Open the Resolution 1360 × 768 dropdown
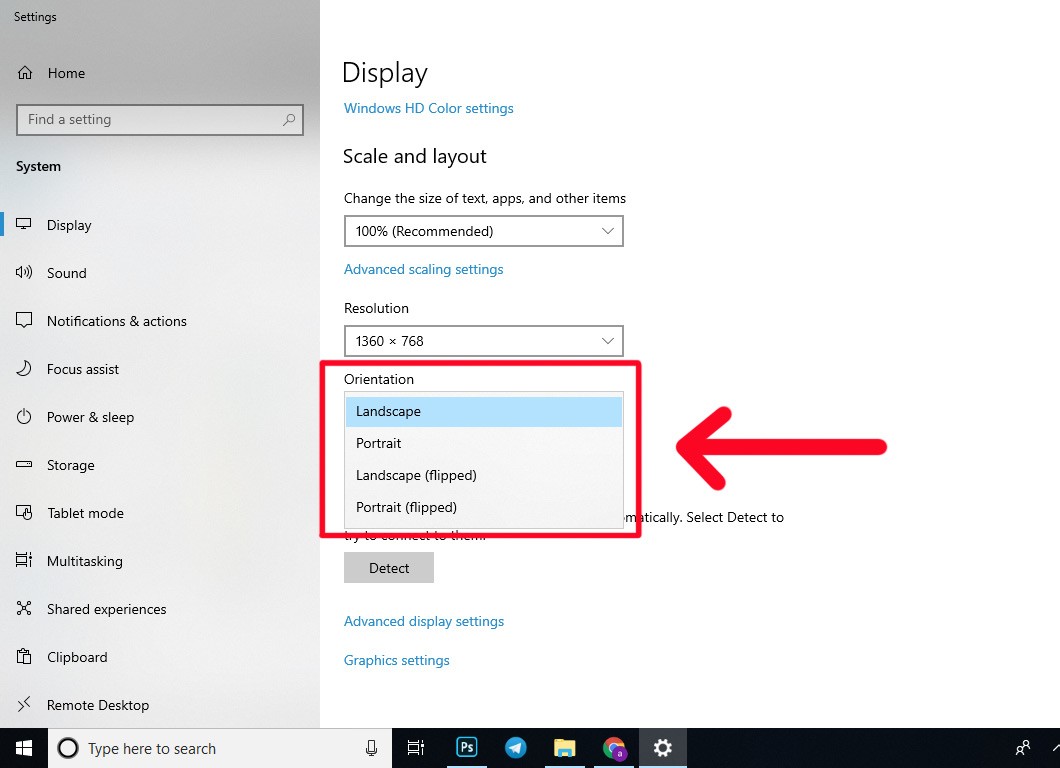Screen dimensions: 1060x768 pyautogui.click(x=483, y=341)
